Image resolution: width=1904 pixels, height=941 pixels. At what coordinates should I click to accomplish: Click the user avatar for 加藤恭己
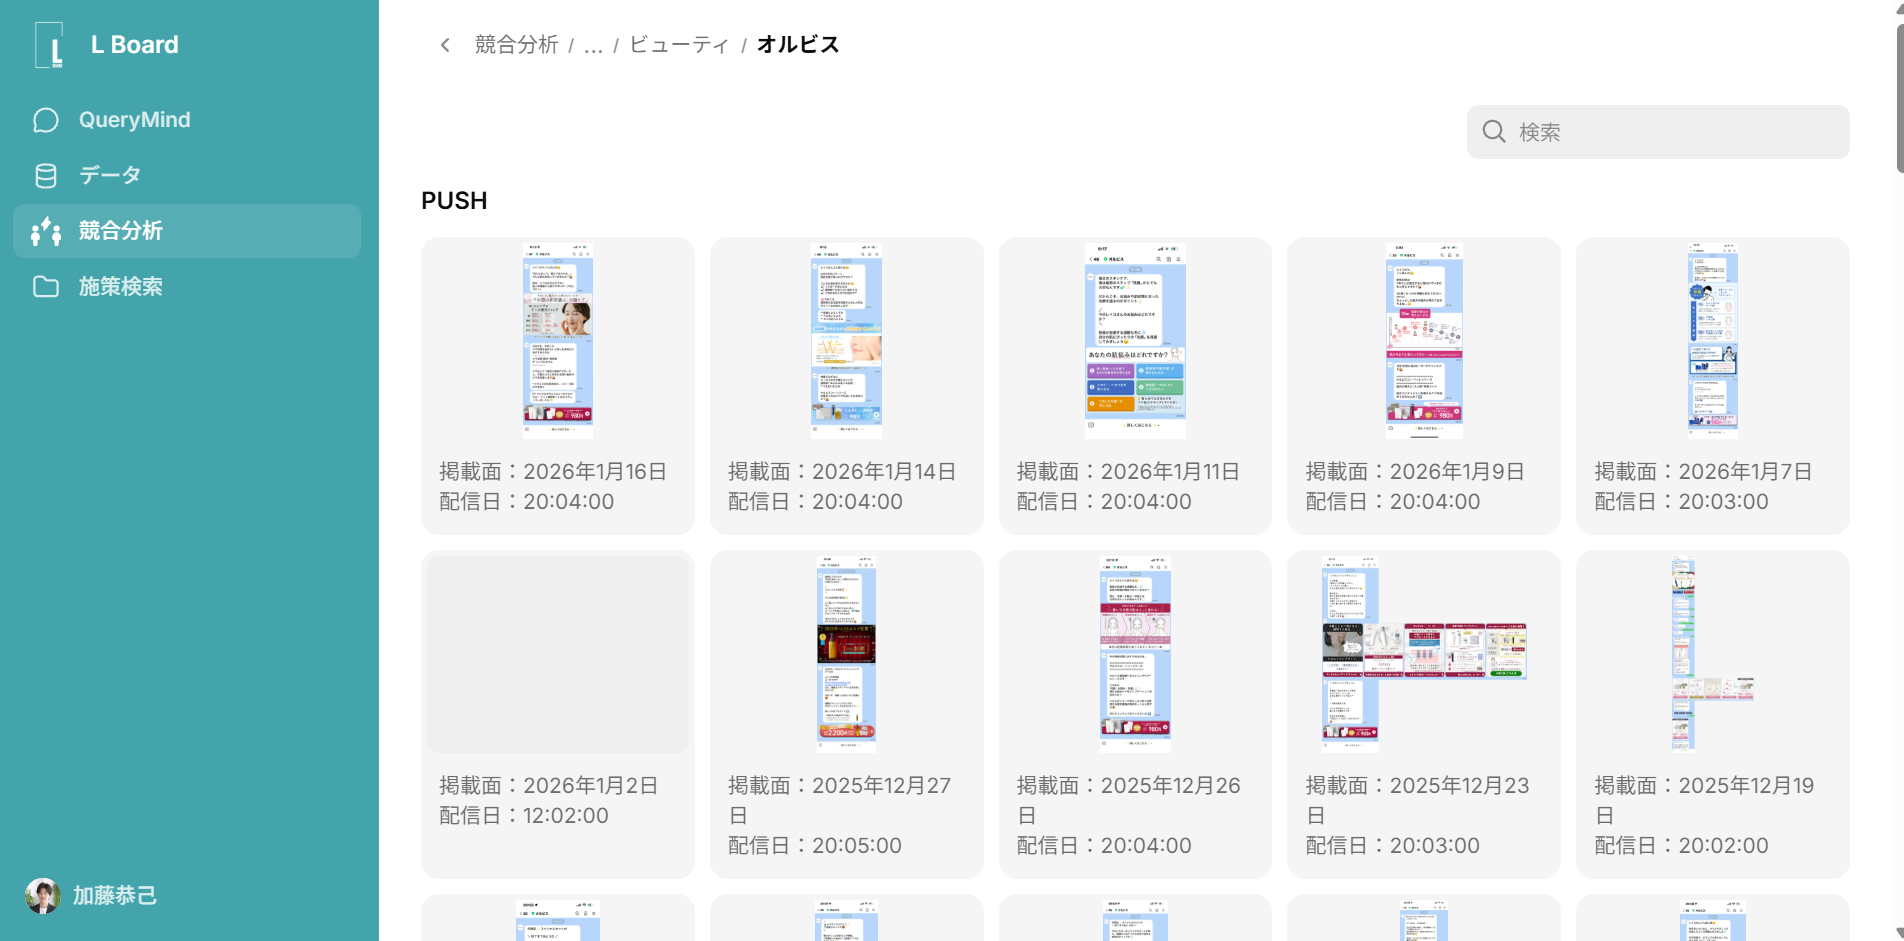tap(42, 895)
